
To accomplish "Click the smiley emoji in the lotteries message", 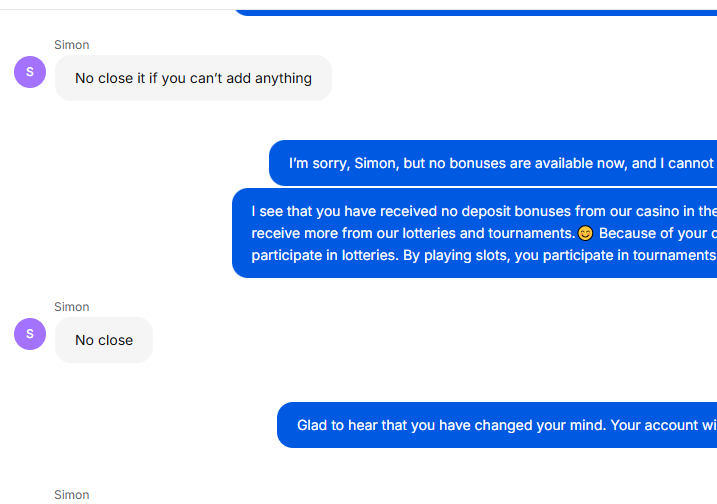I will click(x=586, y=234).
